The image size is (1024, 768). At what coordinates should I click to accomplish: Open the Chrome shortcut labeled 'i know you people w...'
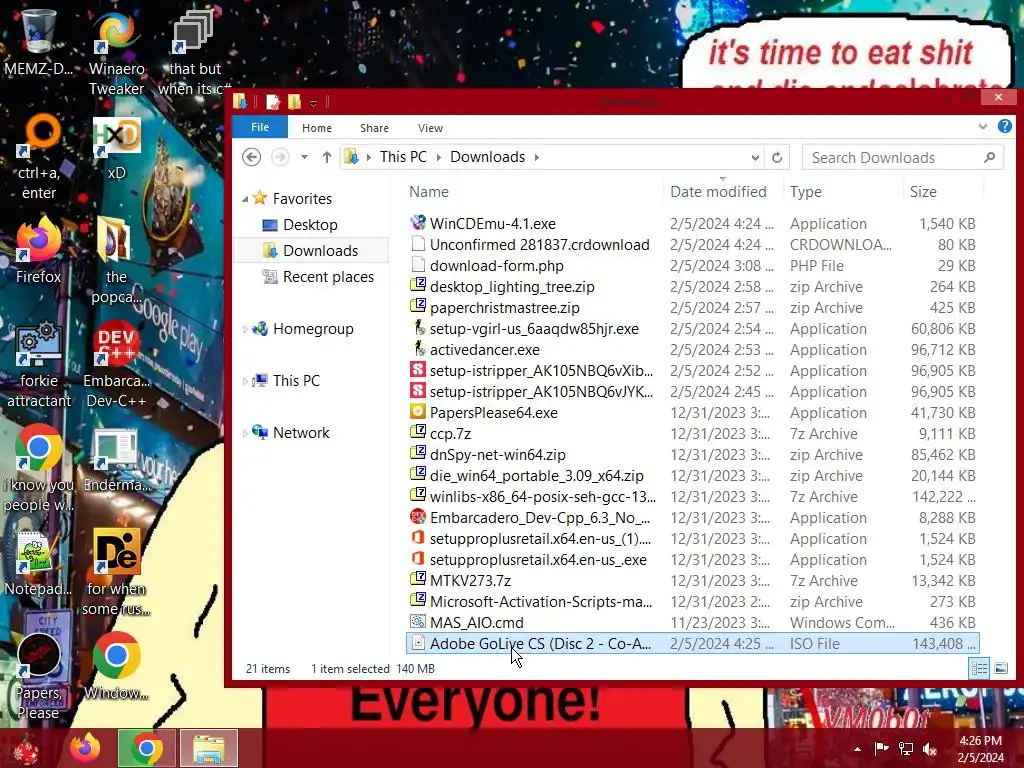click(39, 469)
